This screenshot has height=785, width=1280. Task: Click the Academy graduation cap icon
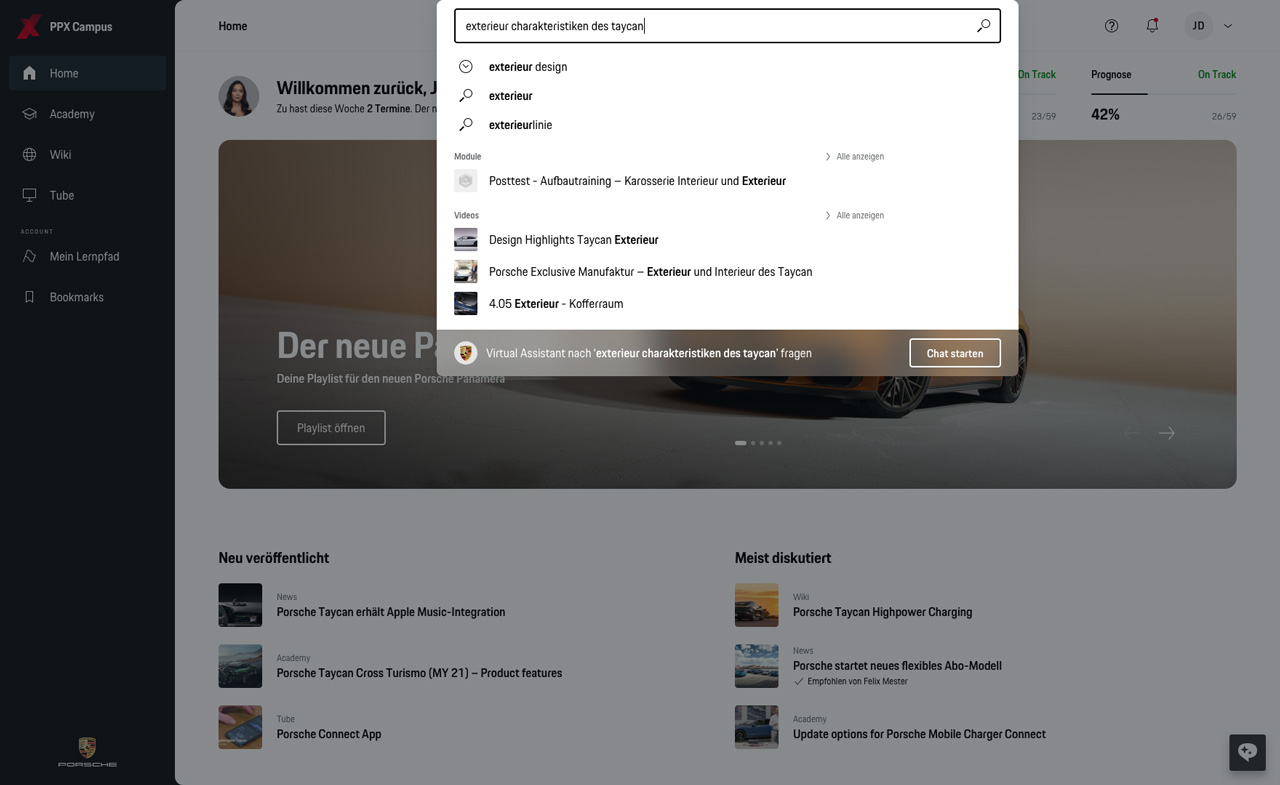[30, 114]
